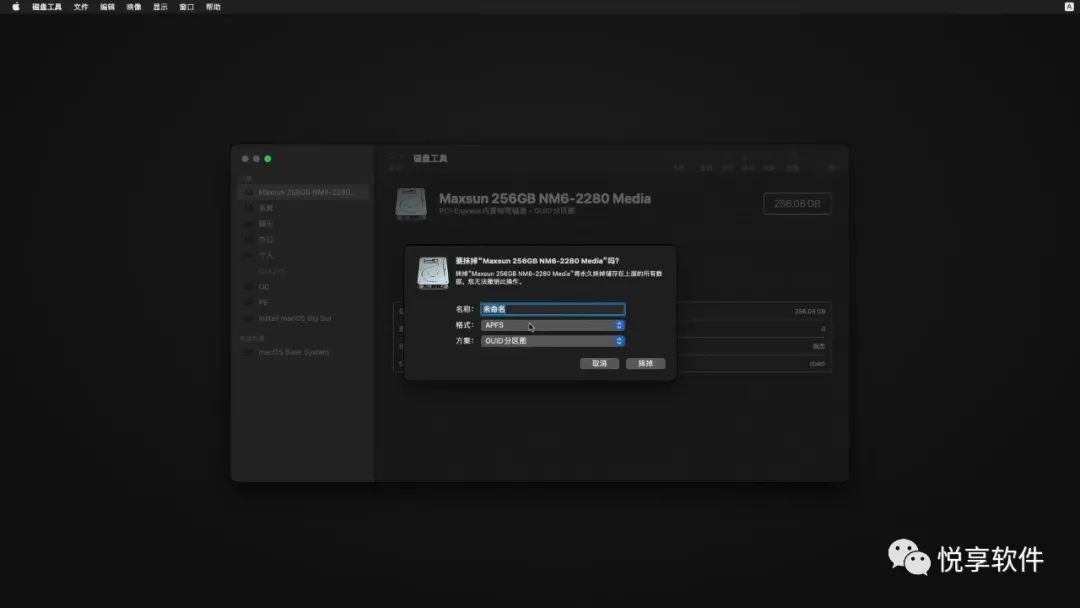This screenshot has height=608, width=1080.
Task: Click the 抹掉 button to erase
Action: (645, 364)
